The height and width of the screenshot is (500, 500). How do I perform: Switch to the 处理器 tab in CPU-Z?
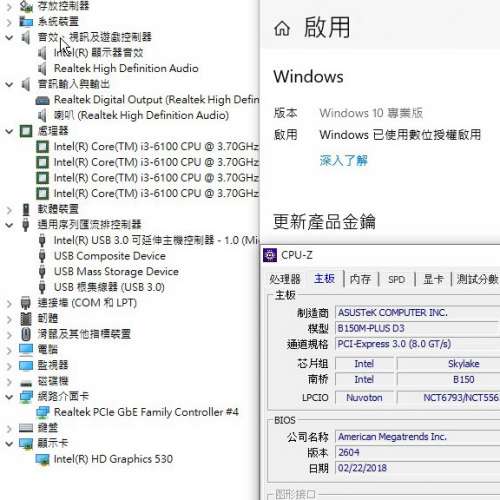[285, 279]
